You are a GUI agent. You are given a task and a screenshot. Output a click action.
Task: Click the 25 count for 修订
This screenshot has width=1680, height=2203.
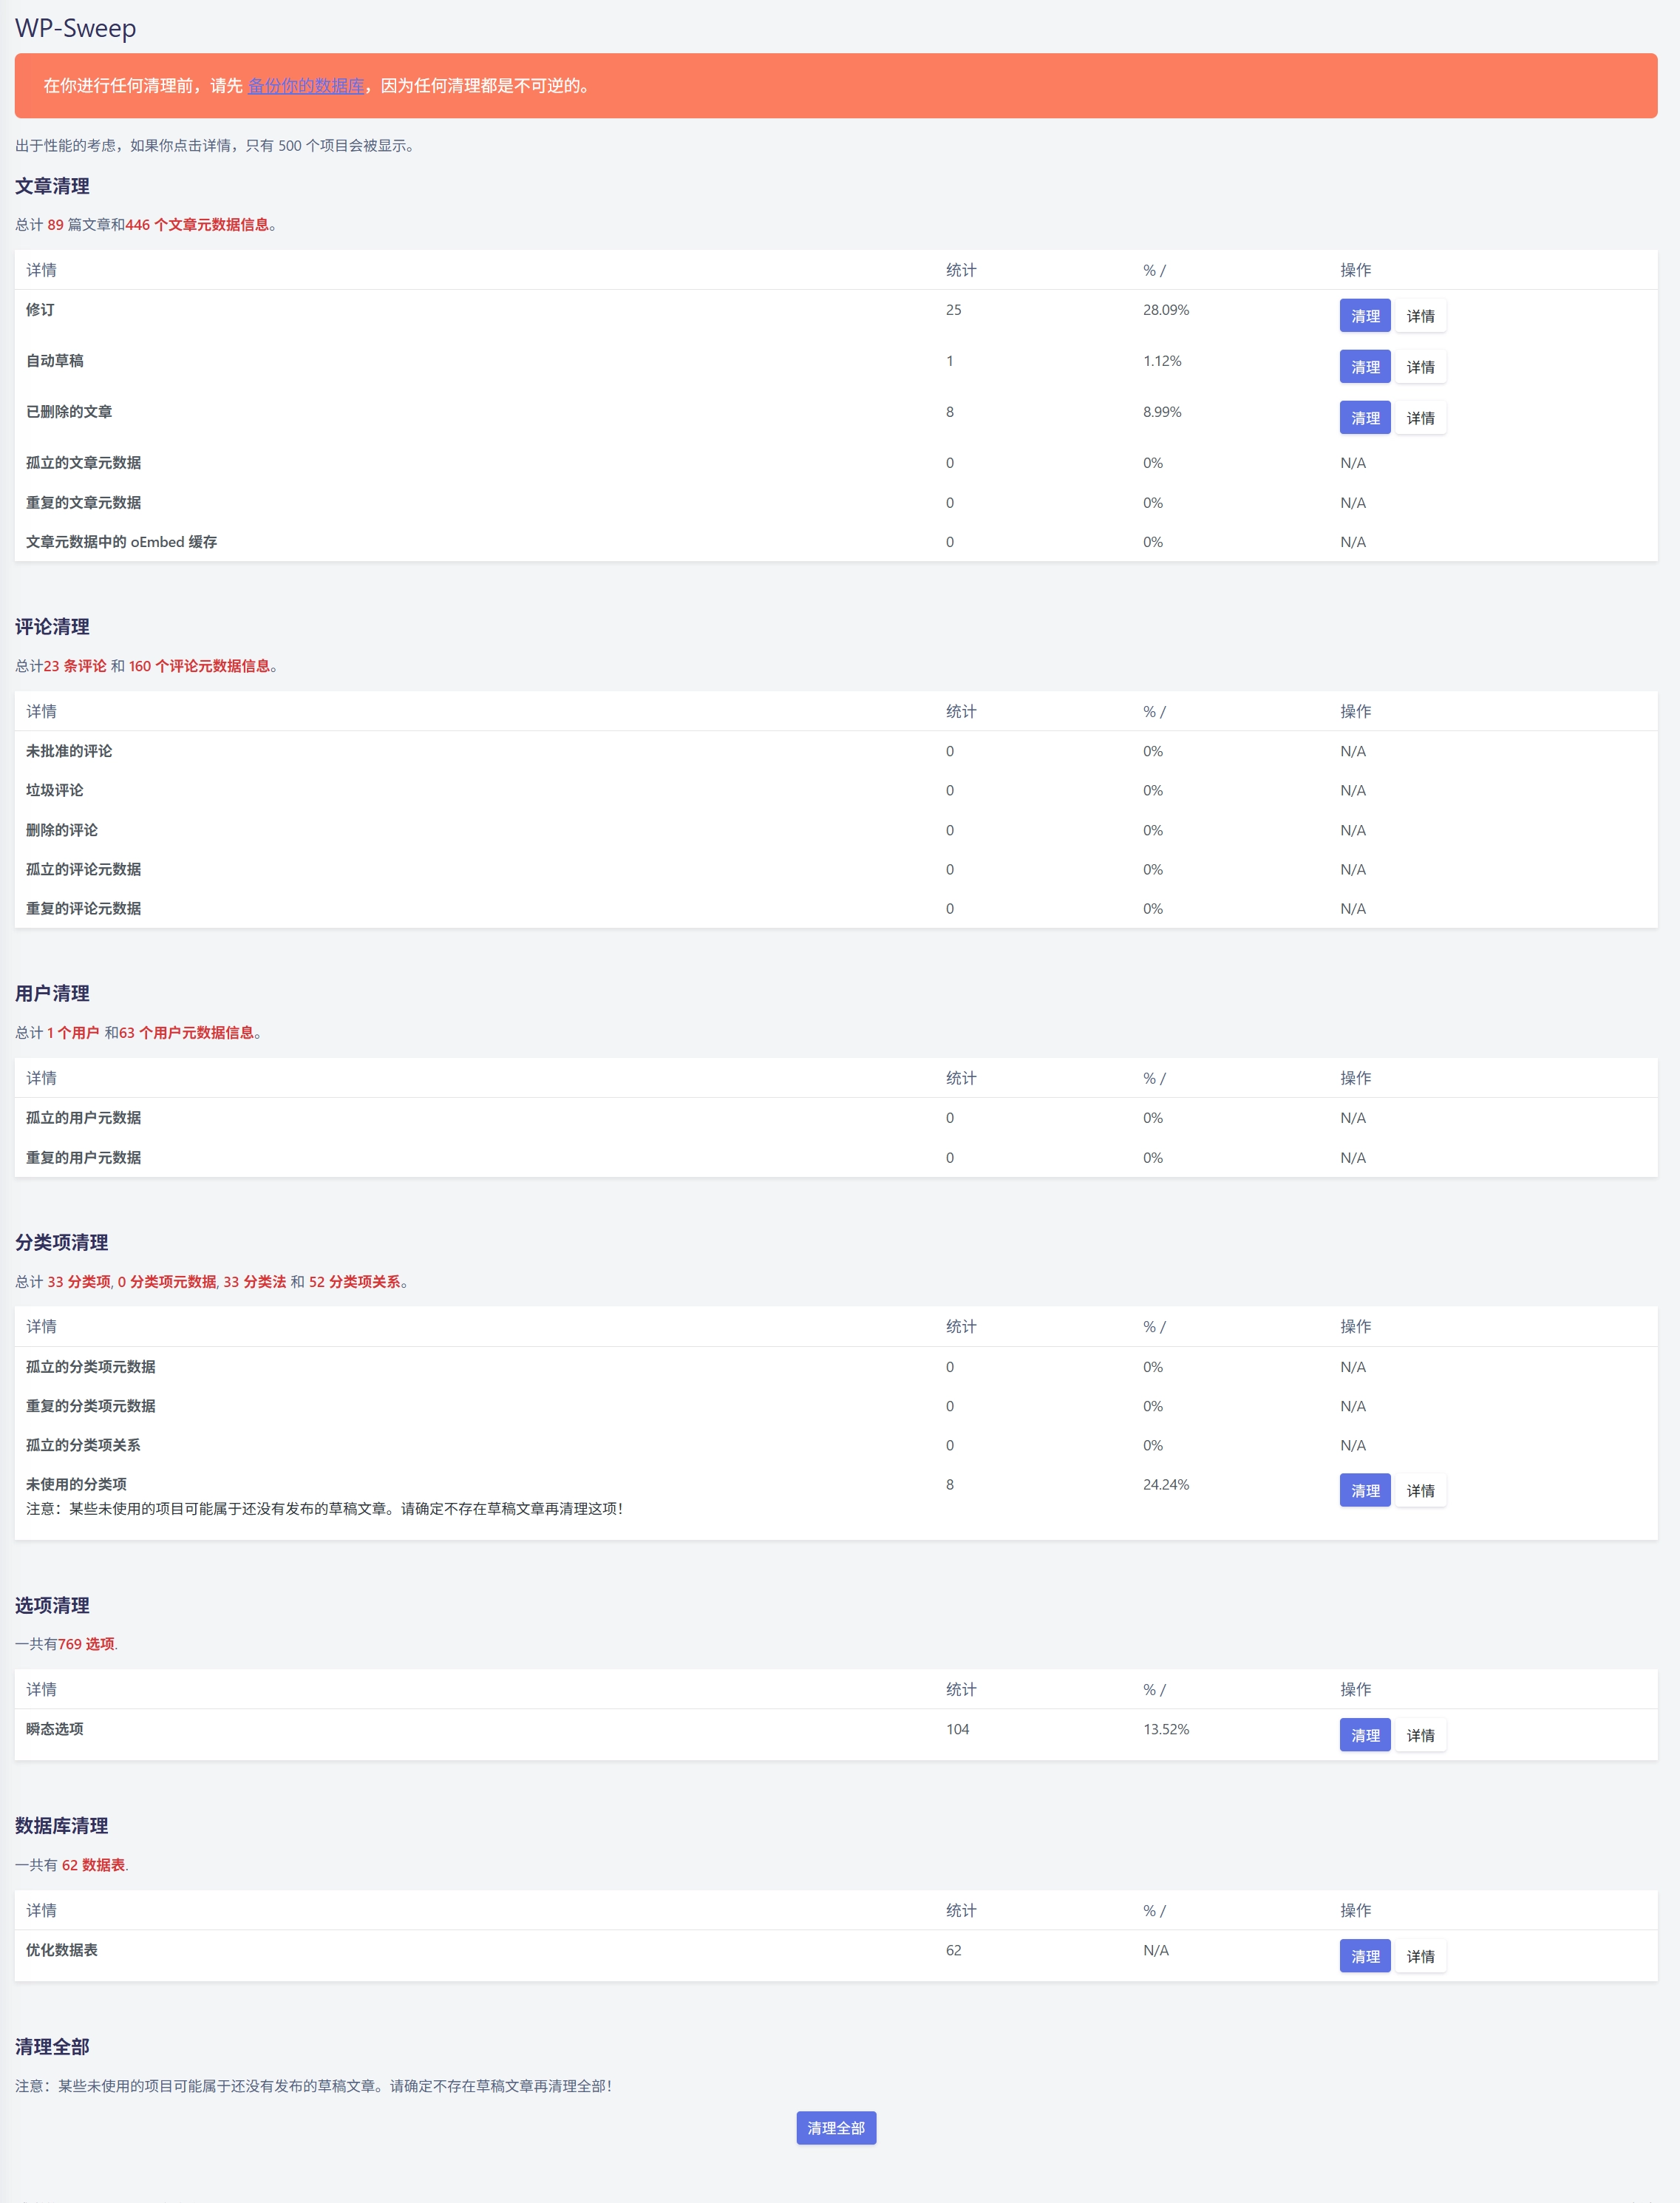953,310
